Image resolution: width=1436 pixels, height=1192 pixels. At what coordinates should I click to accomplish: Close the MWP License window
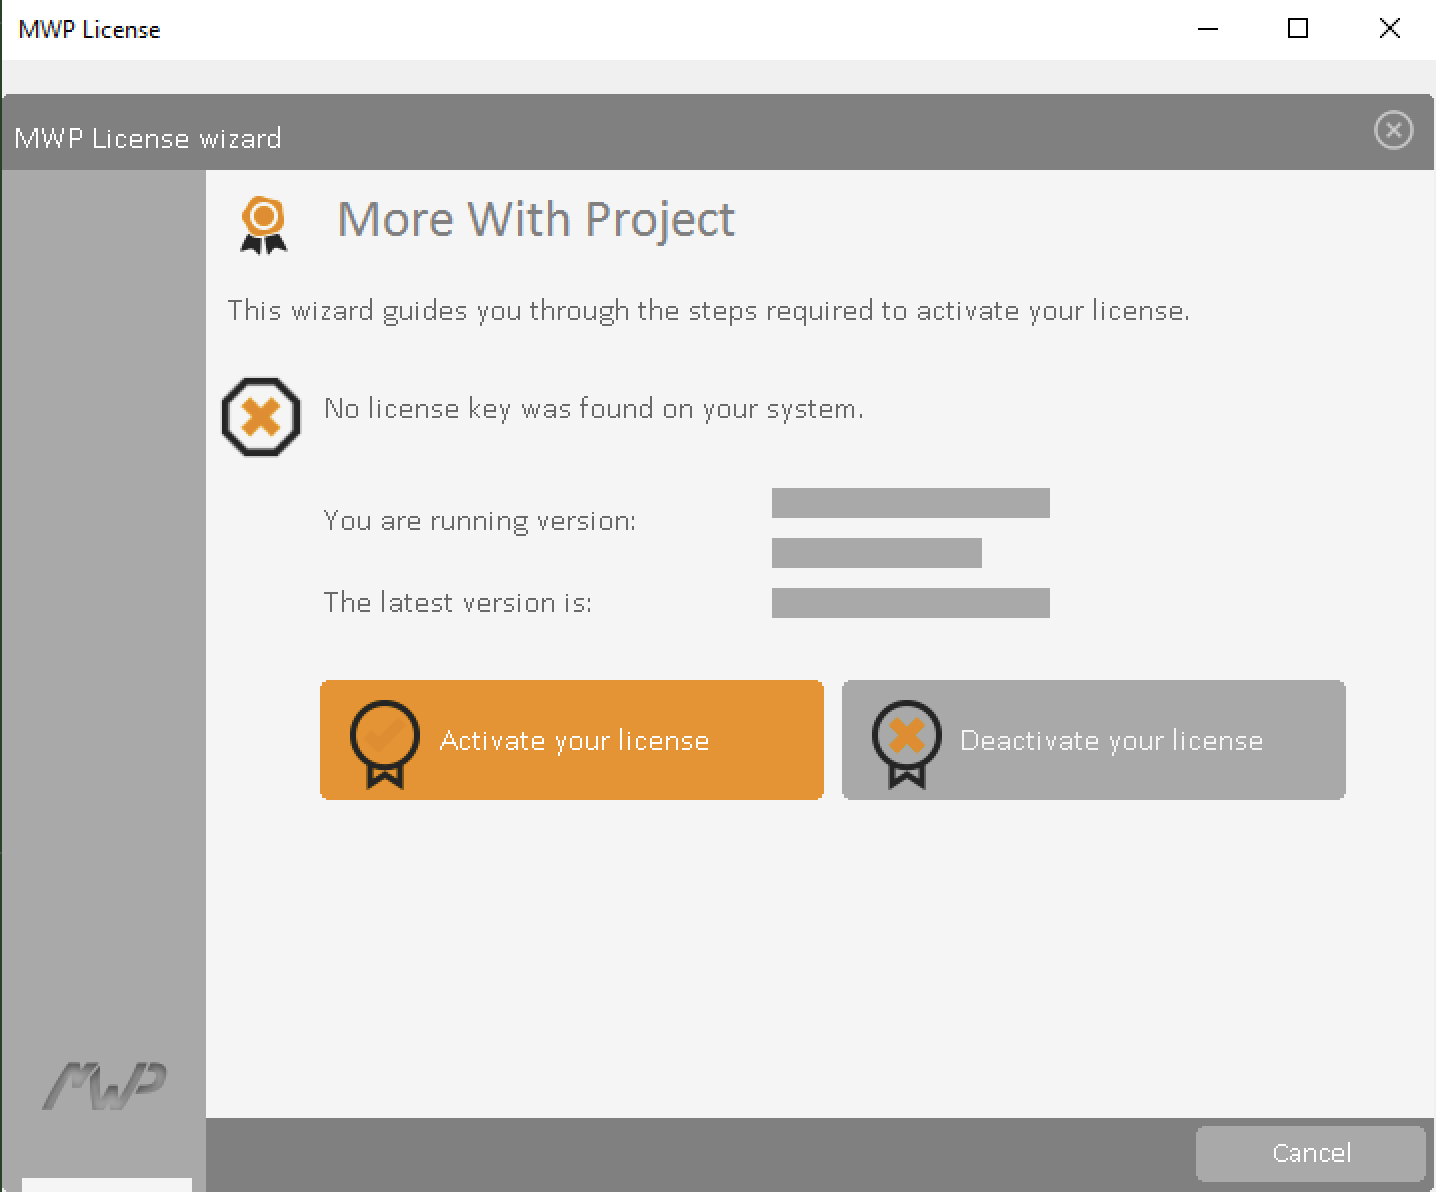pos(1389,29)
